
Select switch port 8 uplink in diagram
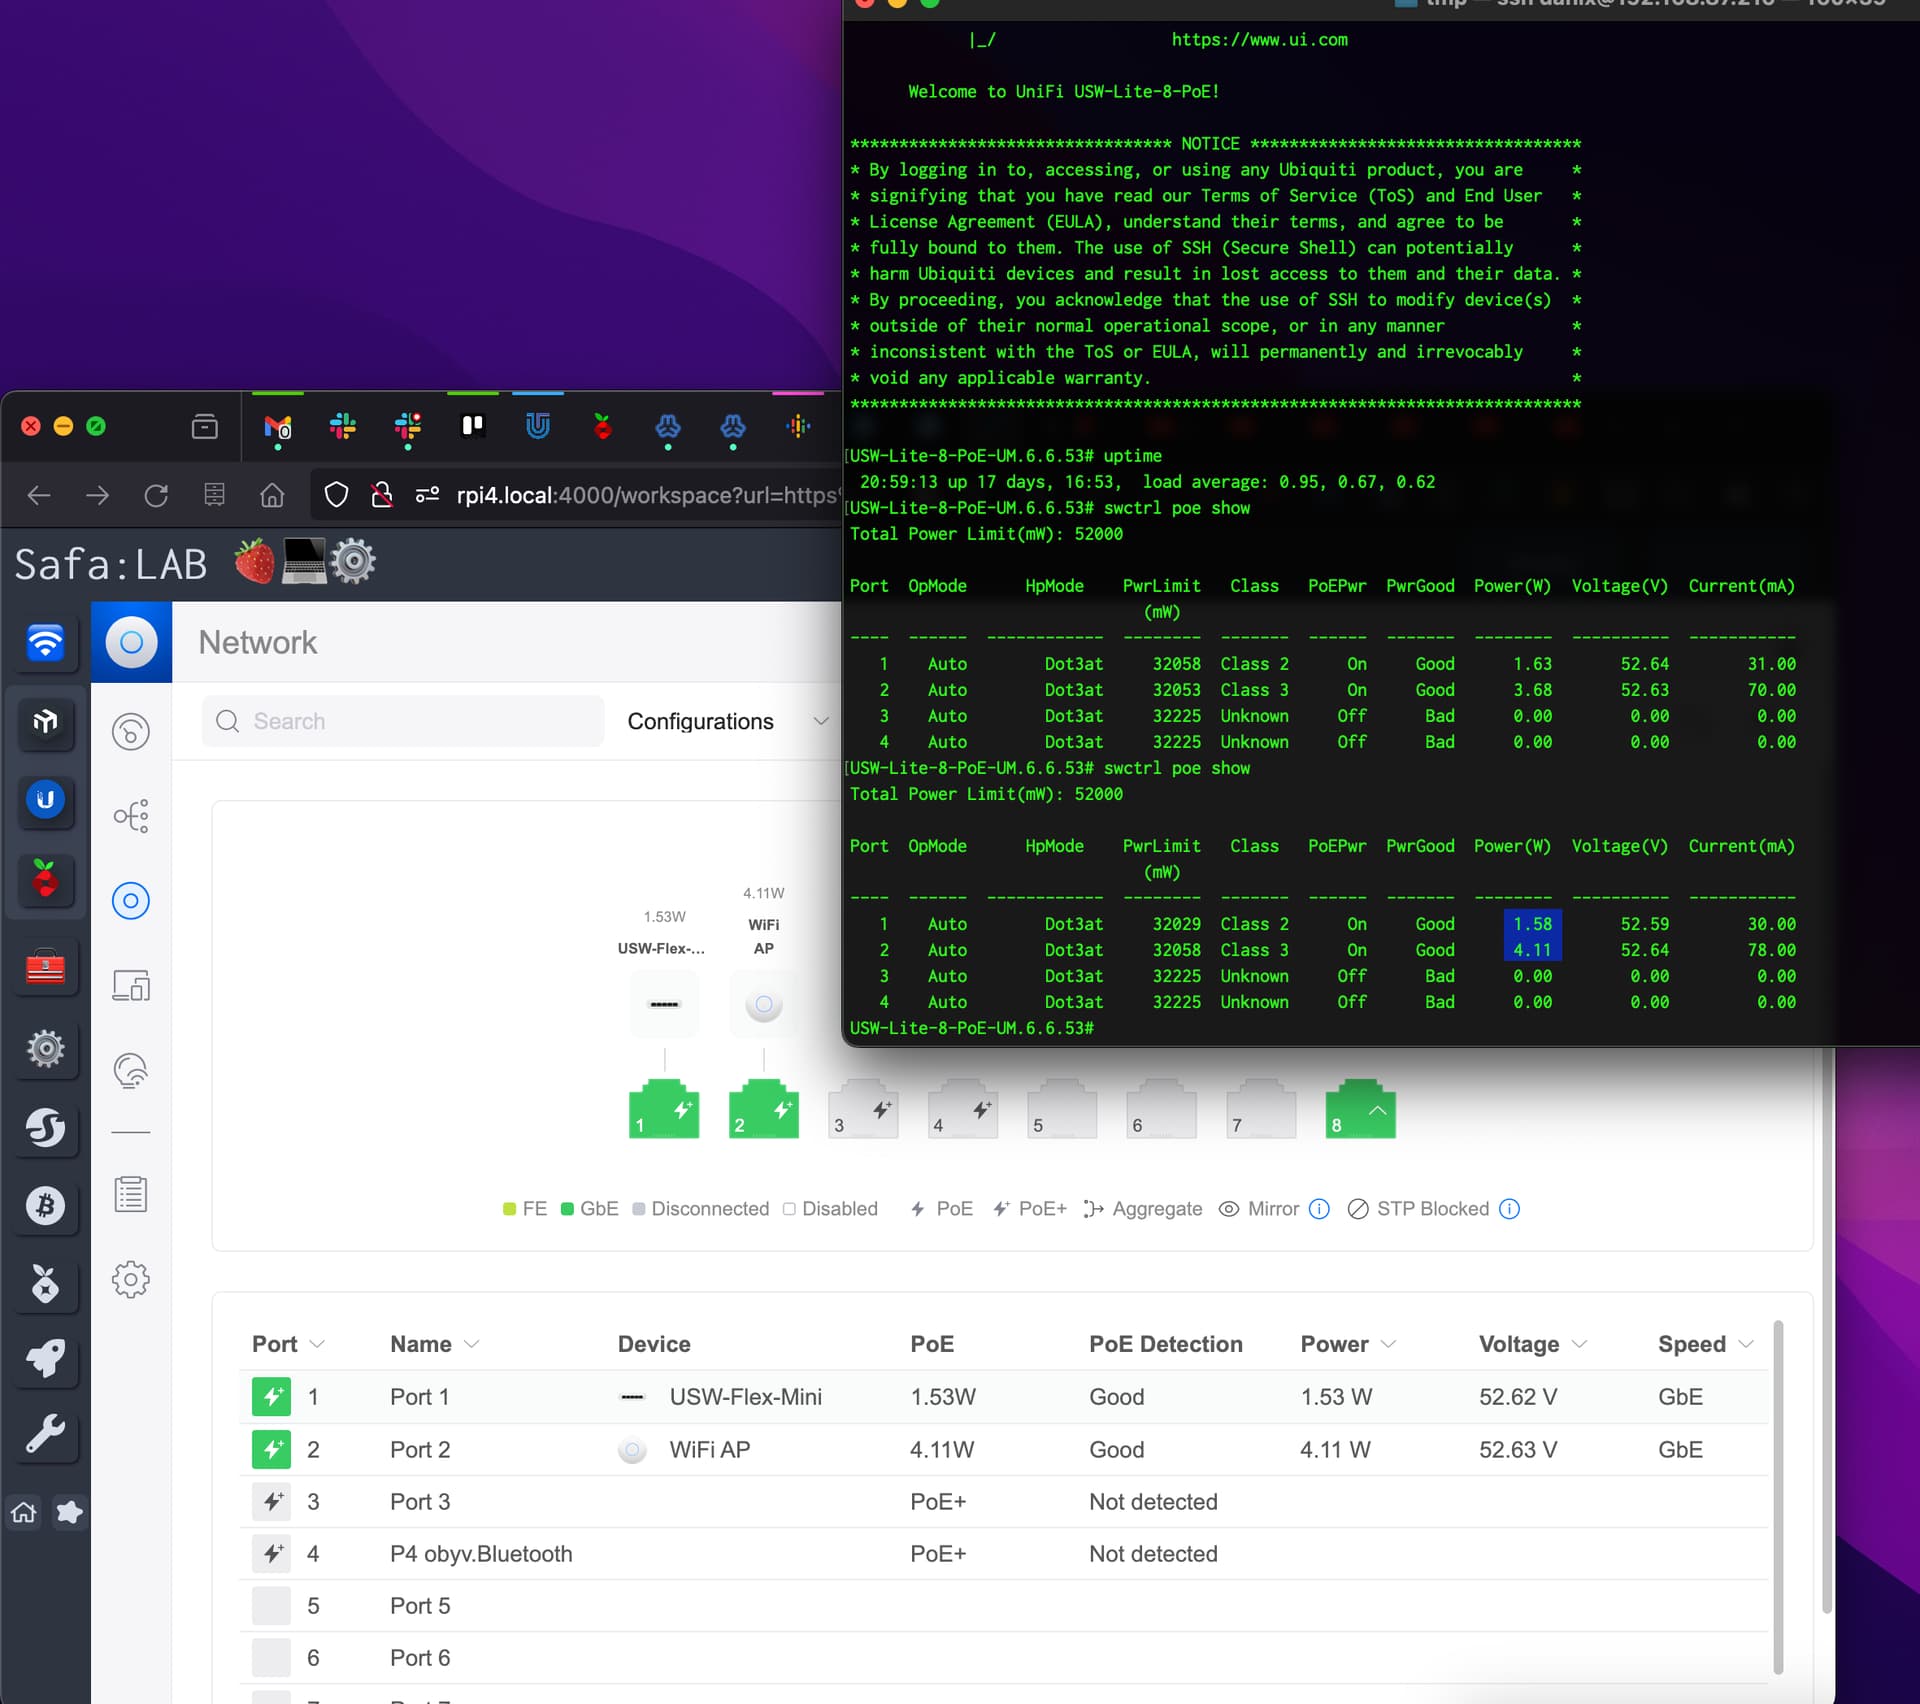click(1359, 1110)
